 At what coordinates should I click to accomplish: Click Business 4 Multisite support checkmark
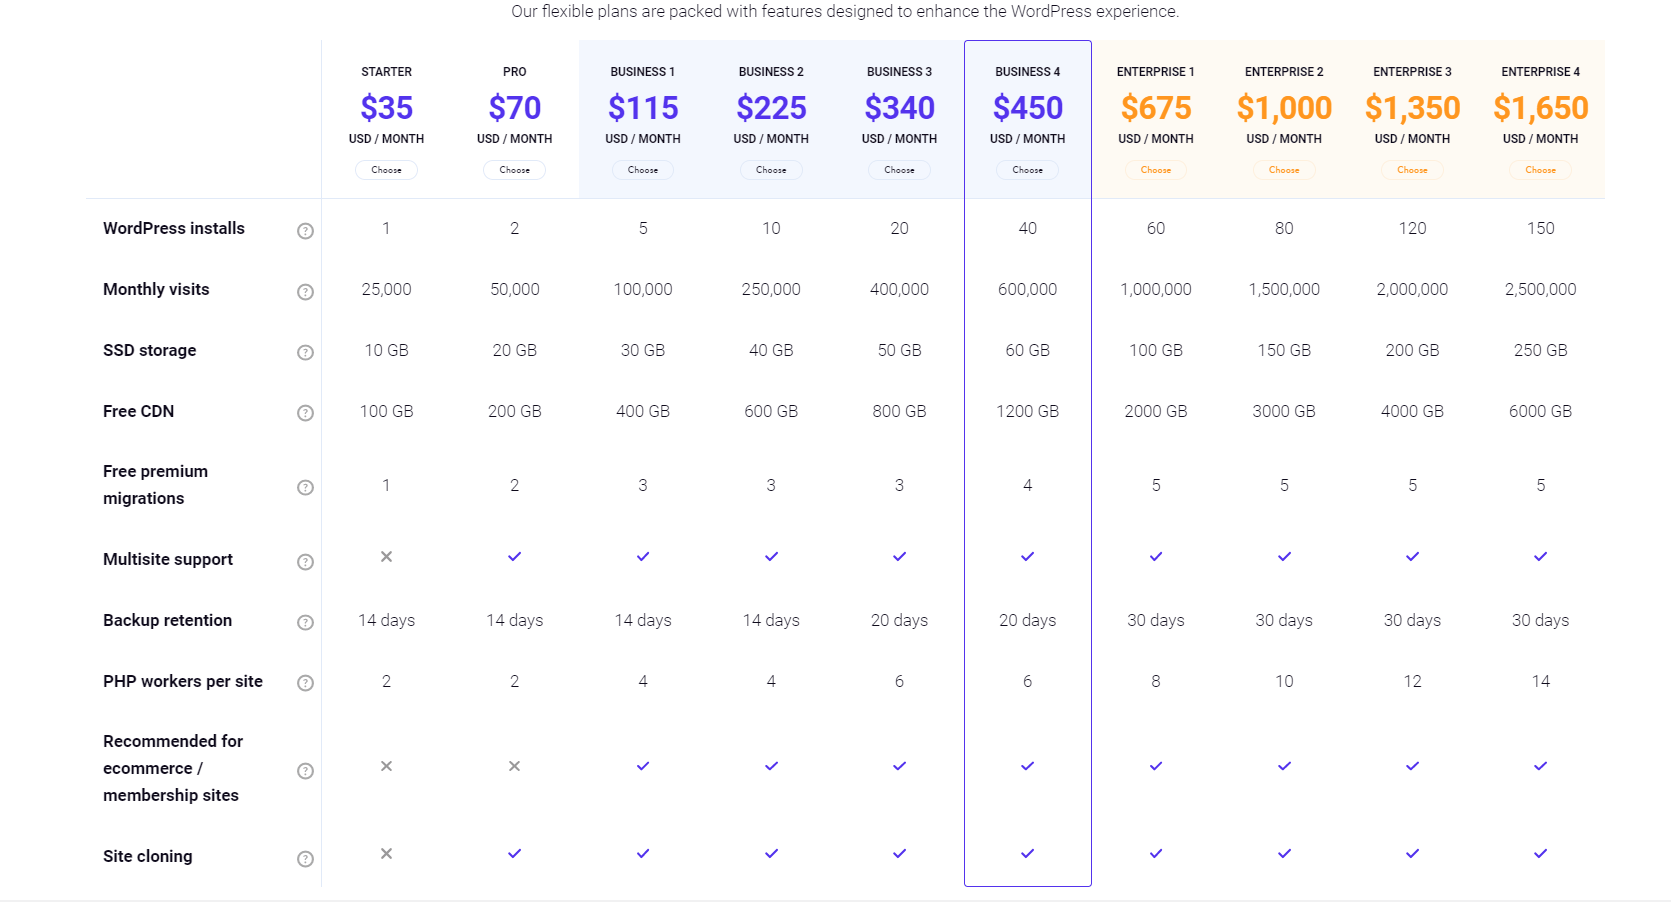pos(1027,556)
